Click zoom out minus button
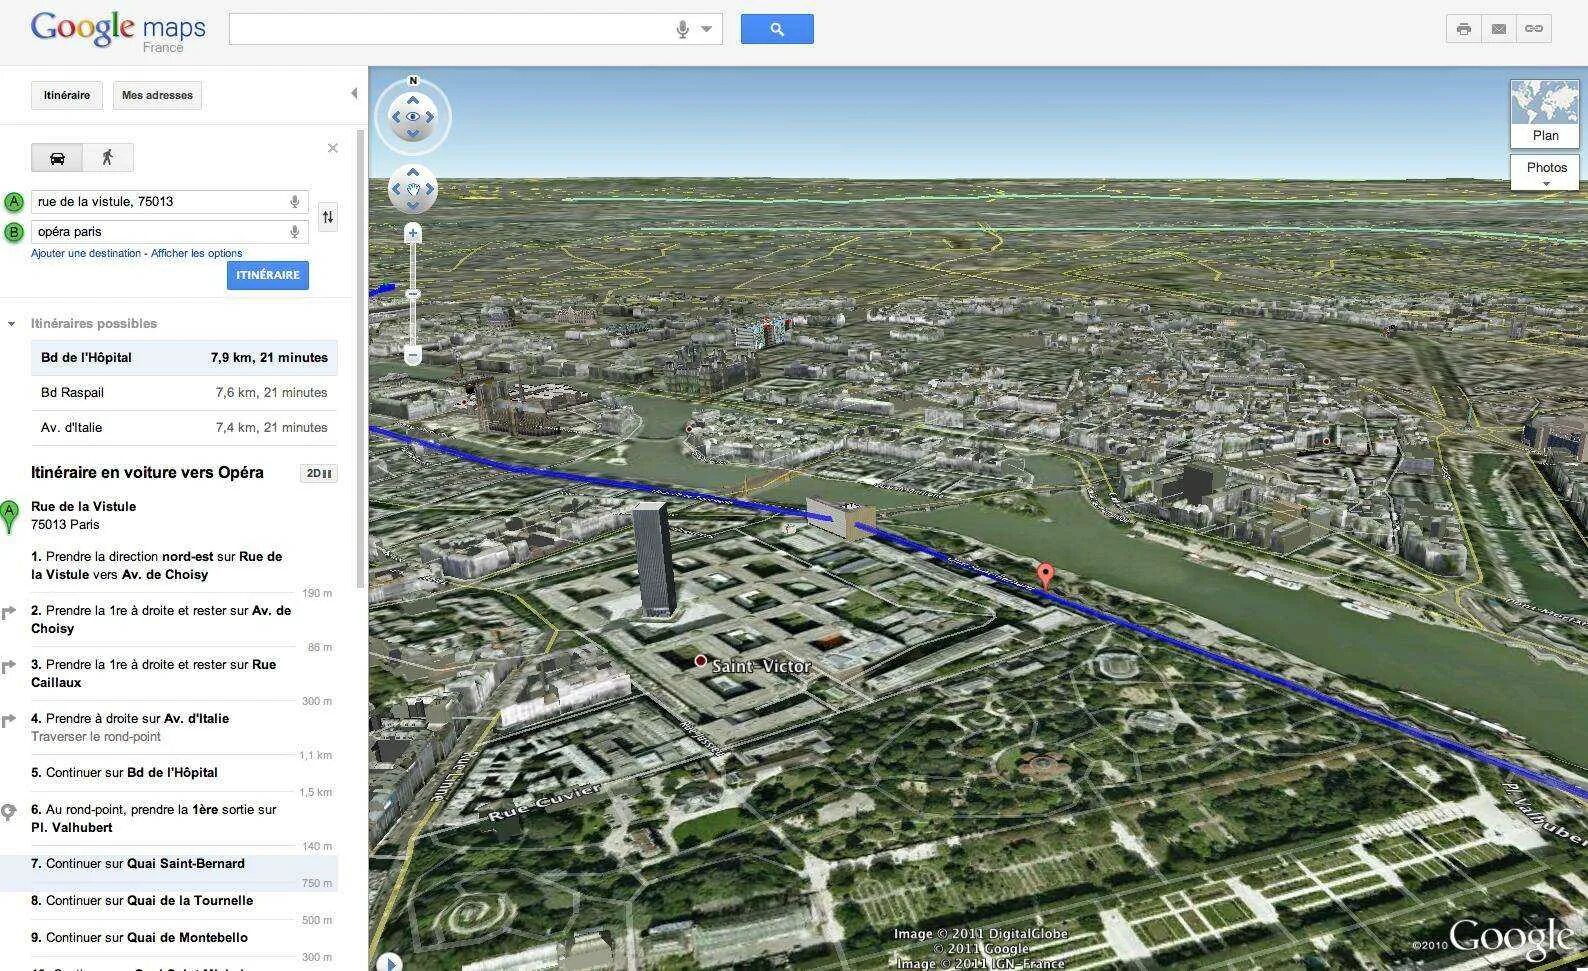Screen dimensions: 1588x971 (x=413, y=355)
